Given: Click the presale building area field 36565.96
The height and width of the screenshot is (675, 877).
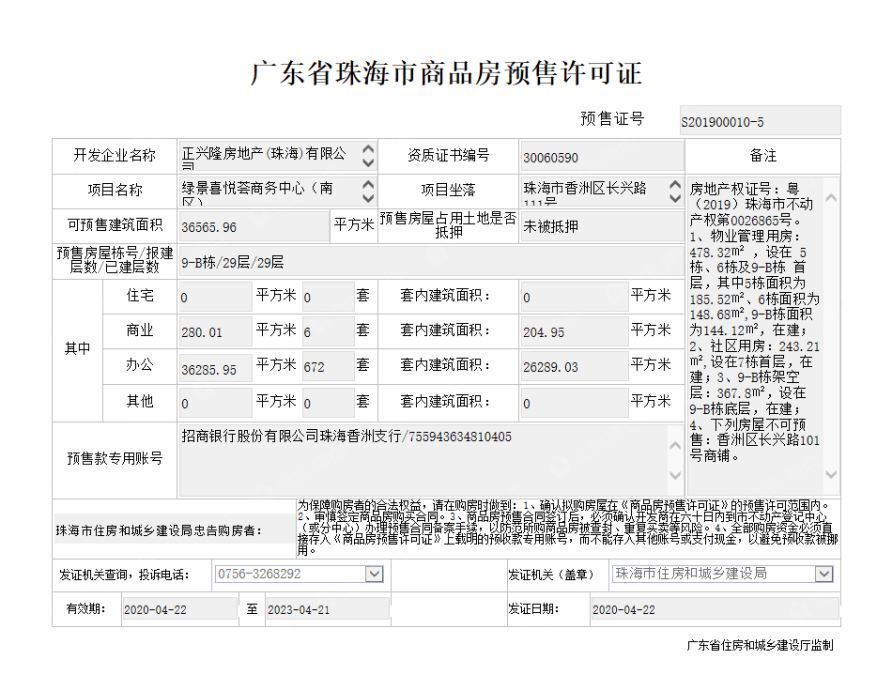Looking at the screenshot, I should tap(254, 226).
